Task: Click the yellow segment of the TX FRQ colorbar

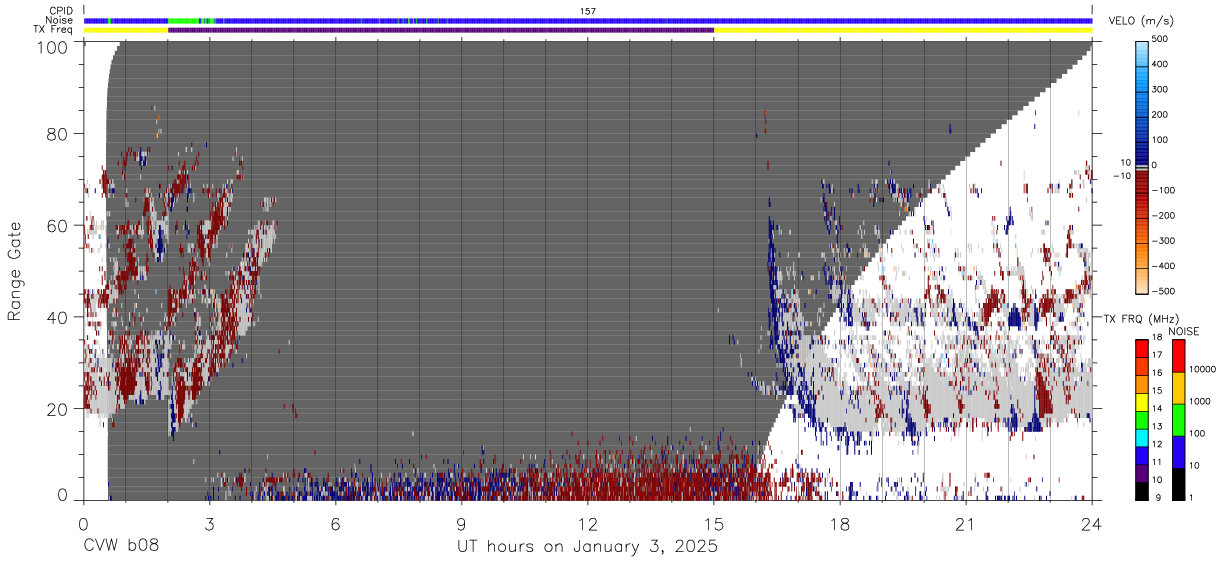Action: click(x=1142, y=403)
